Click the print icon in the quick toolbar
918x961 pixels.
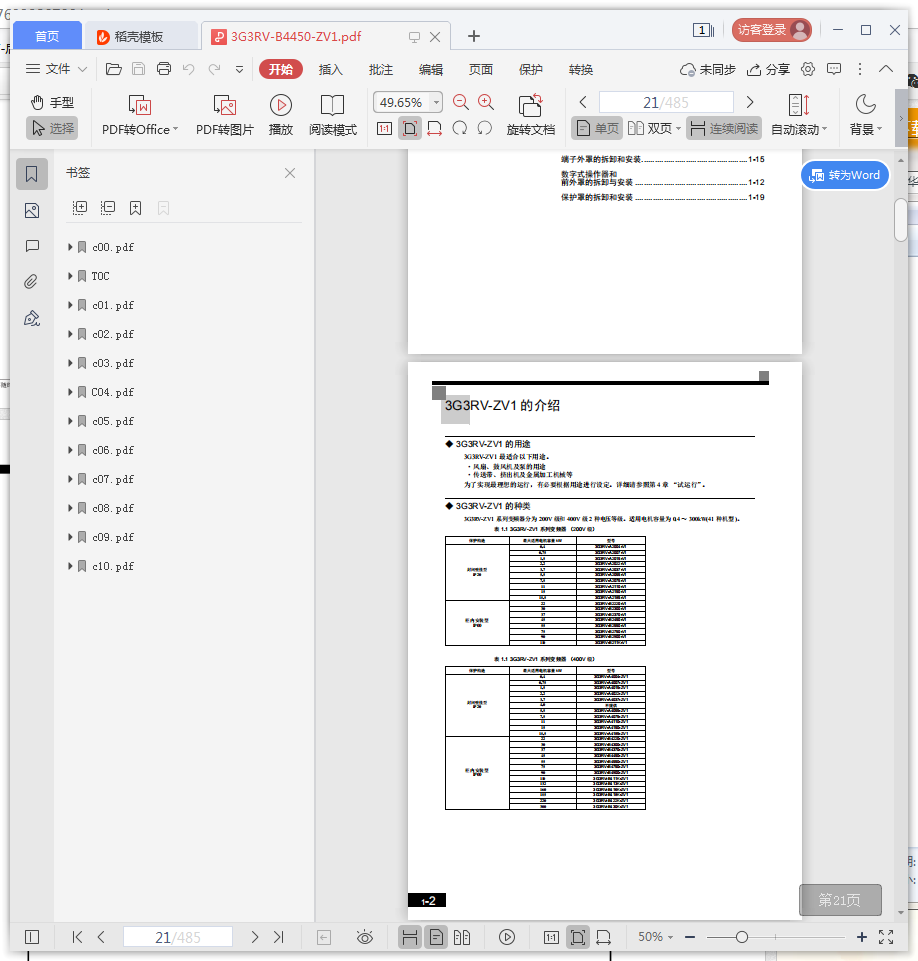pos(164,69)
